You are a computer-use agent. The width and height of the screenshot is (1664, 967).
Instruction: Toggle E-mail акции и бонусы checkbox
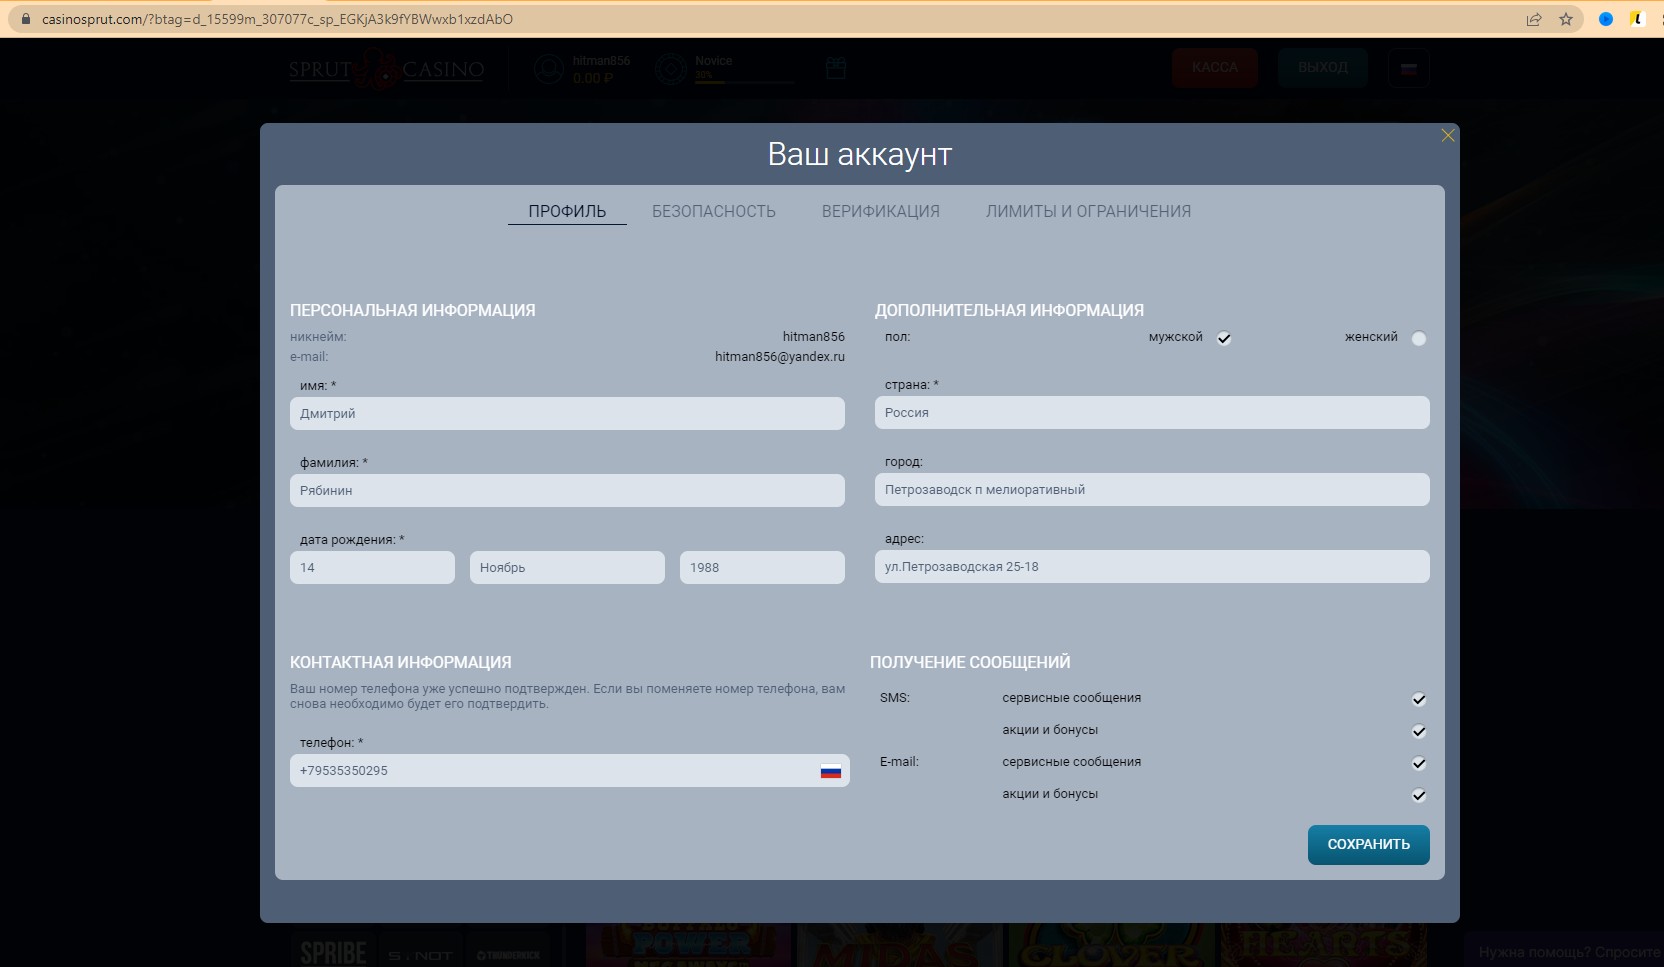[x=1418, y=795]
